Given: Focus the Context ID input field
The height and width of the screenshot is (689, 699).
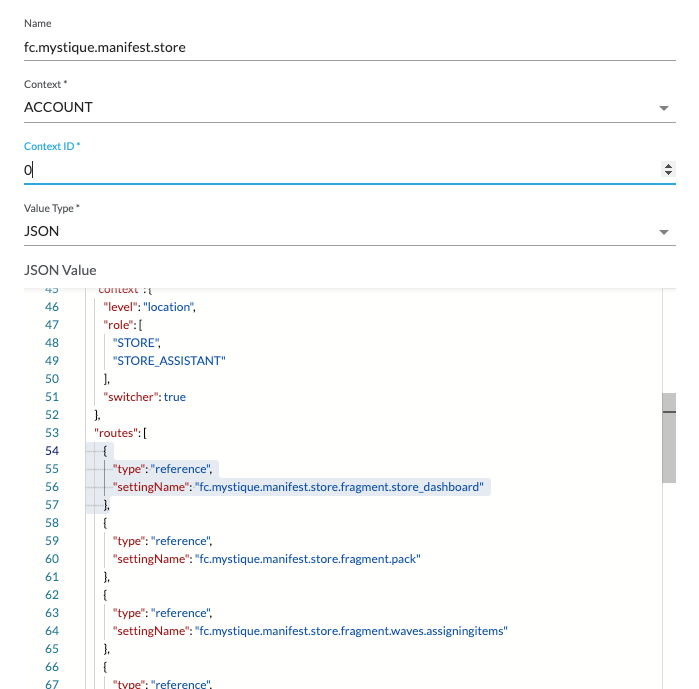Looking at the screenshot, I should point(330,170).
